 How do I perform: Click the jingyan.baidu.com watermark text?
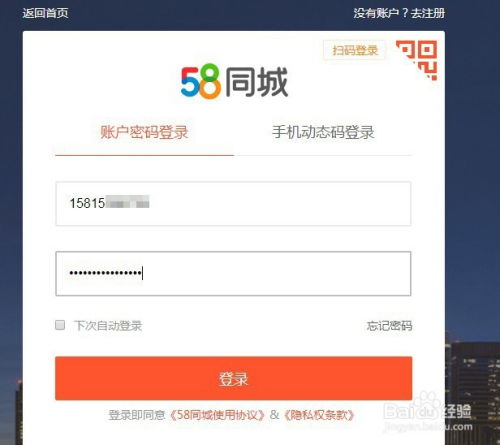point(428,426)
